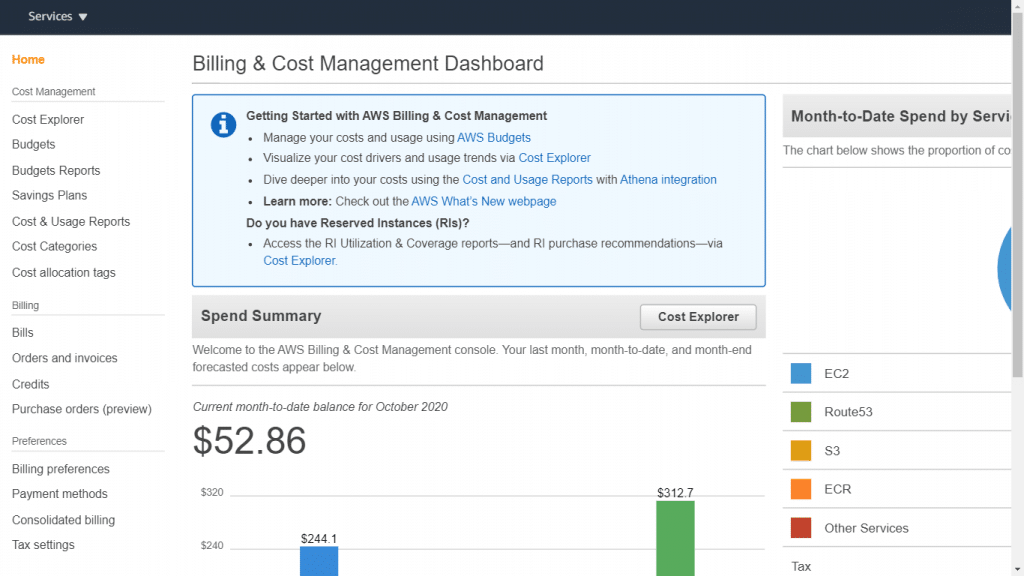This screenshot has height=576, width=1024.
Task: Click the green Route53 legend swatch
Action: (x=801, y=412)
